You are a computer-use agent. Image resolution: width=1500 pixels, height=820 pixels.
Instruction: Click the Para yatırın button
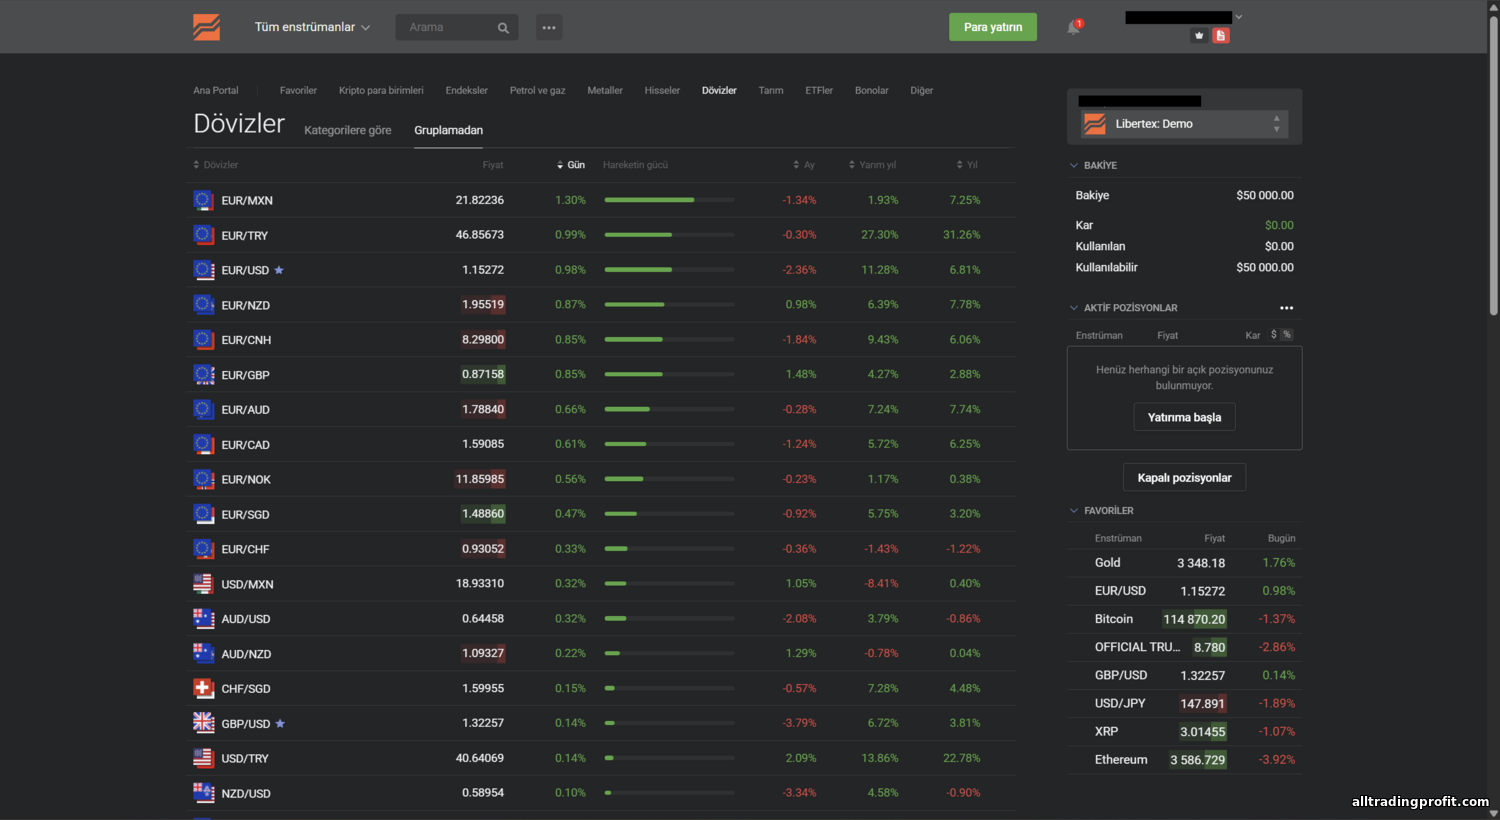(992, 27)
